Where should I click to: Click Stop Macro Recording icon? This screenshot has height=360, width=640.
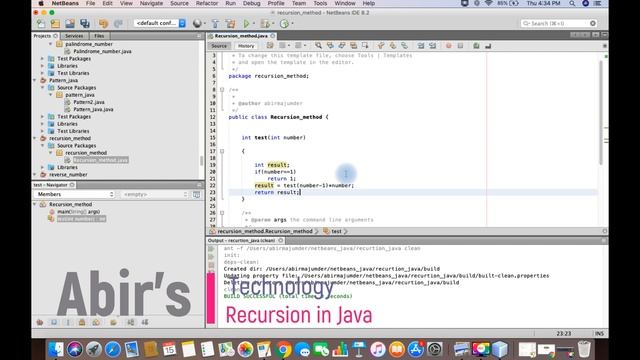point(460,46)
